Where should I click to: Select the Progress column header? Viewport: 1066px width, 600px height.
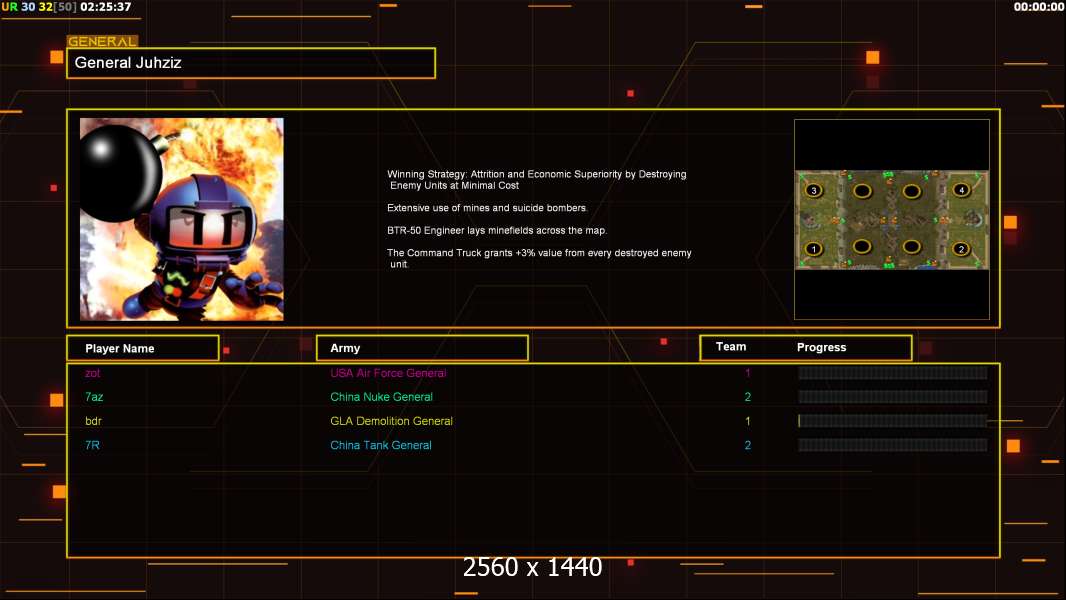pos(821,347)
